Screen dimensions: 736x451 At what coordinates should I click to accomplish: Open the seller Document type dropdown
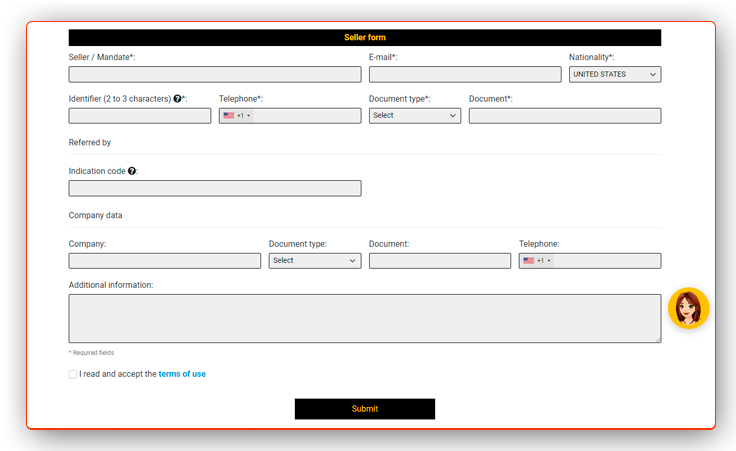(415, 115)
